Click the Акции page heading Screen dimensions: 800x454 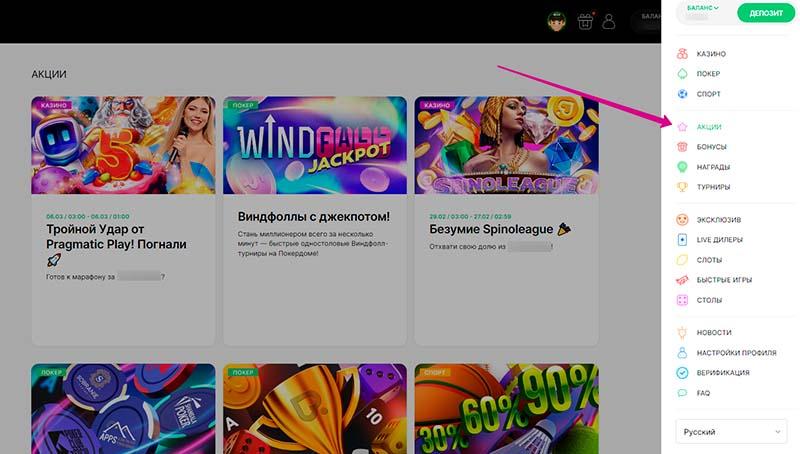click(x=49, y=74)
